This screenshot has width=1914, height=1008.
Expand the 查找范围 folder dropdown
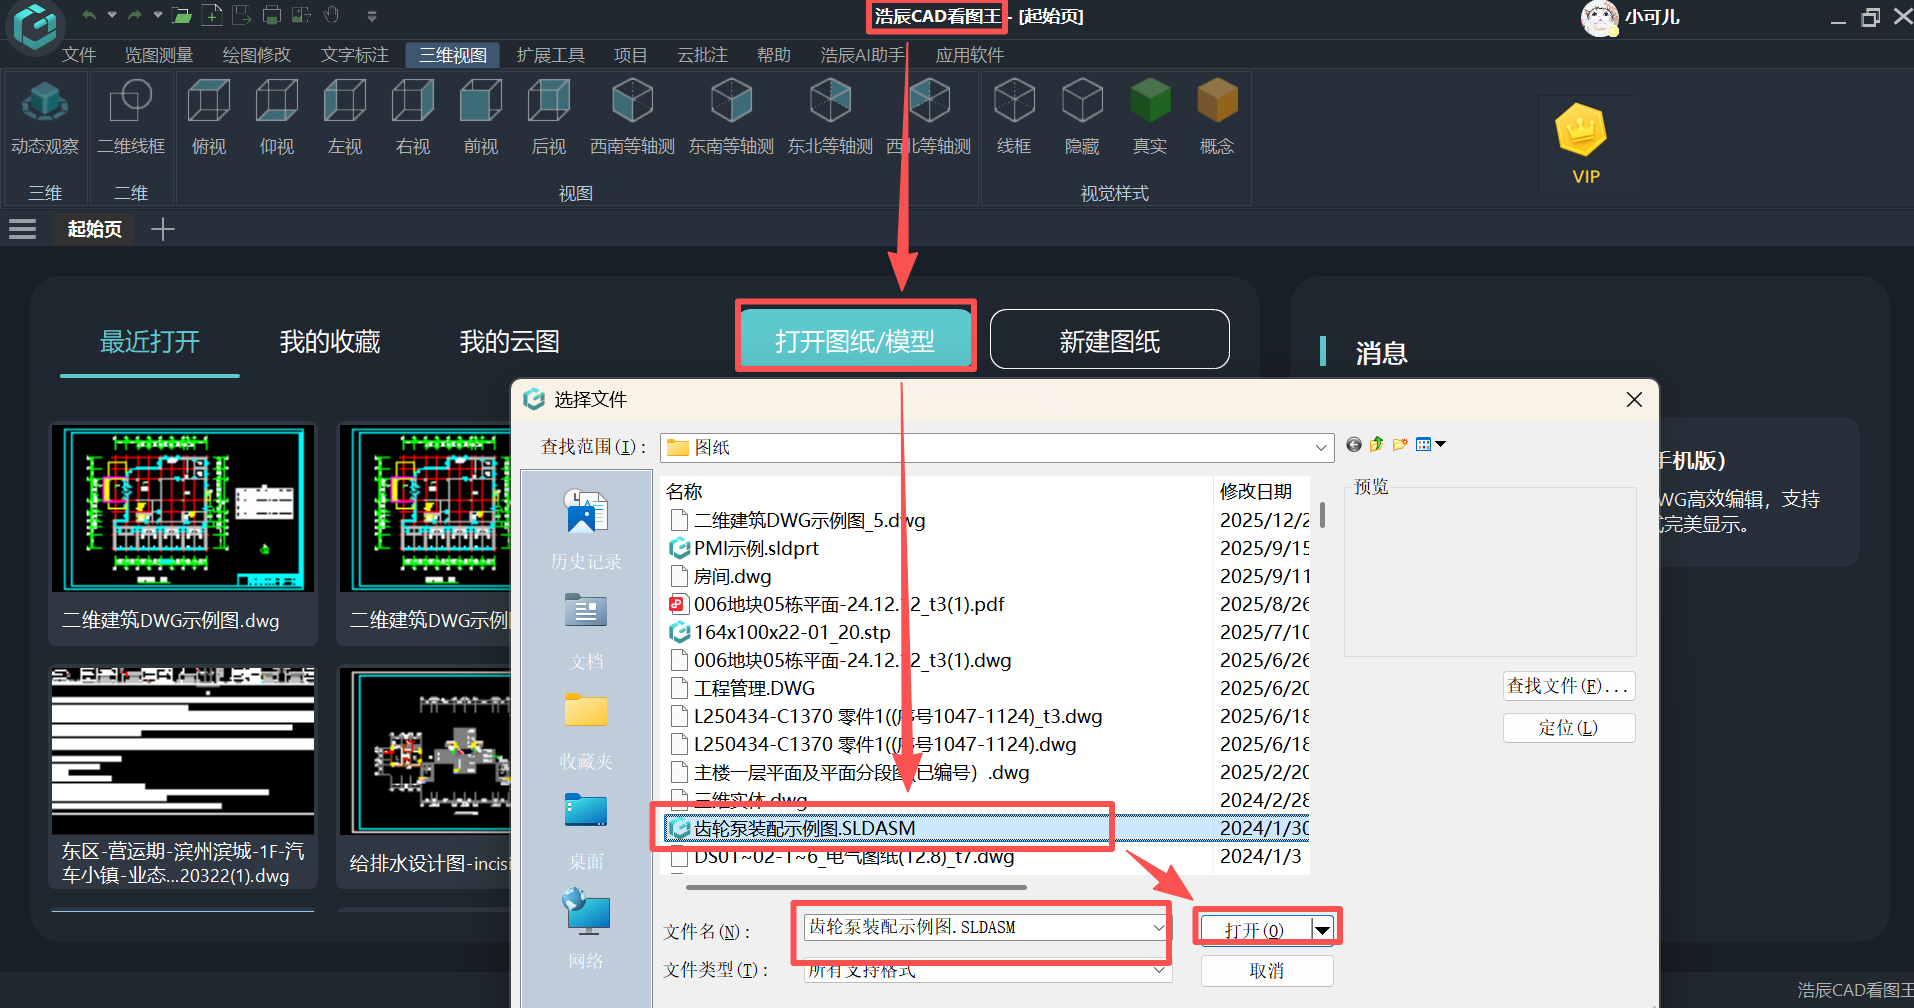(x=1321, y=447)
